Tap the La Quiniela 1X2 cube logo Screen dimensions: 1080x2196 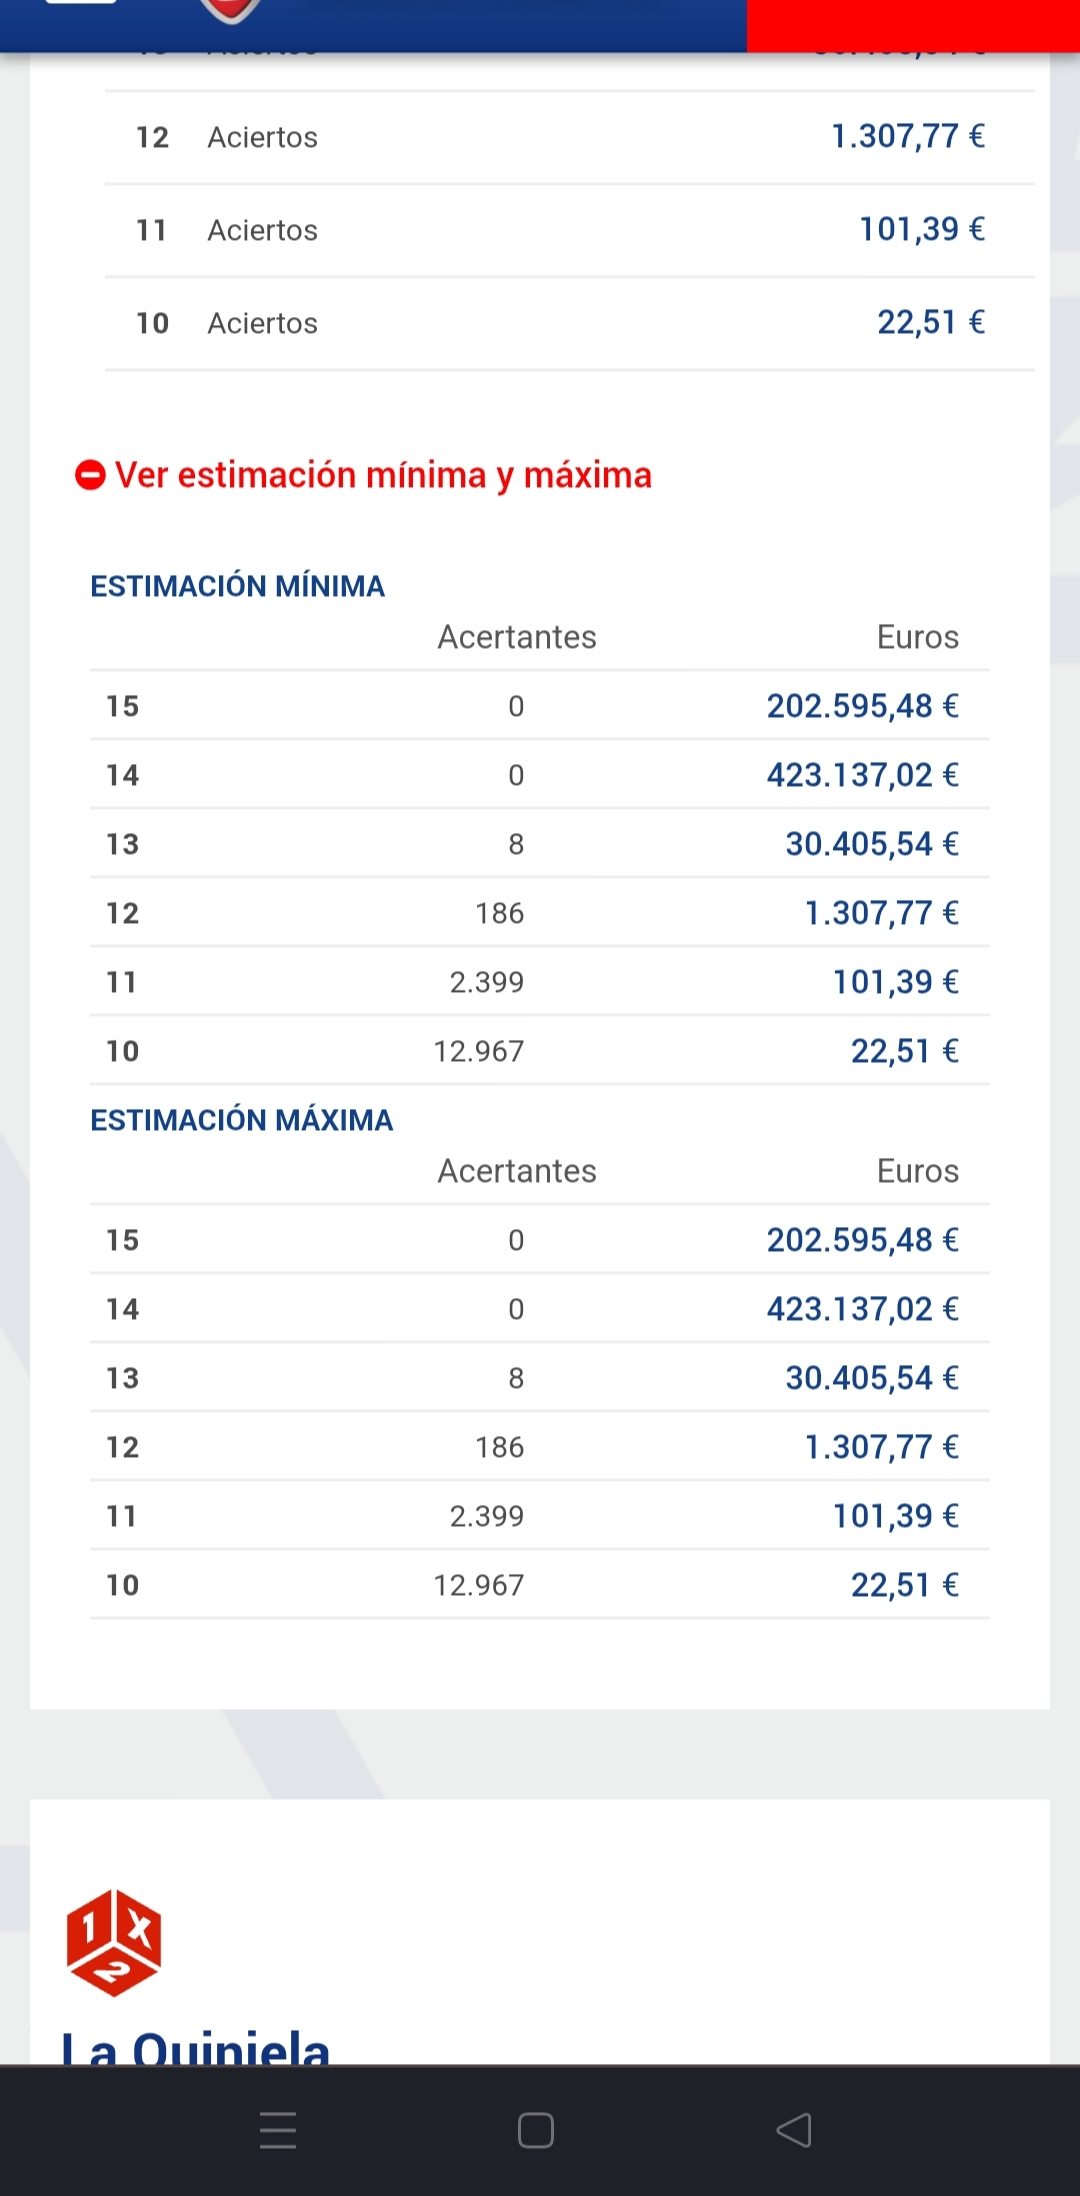[114, 1942]
